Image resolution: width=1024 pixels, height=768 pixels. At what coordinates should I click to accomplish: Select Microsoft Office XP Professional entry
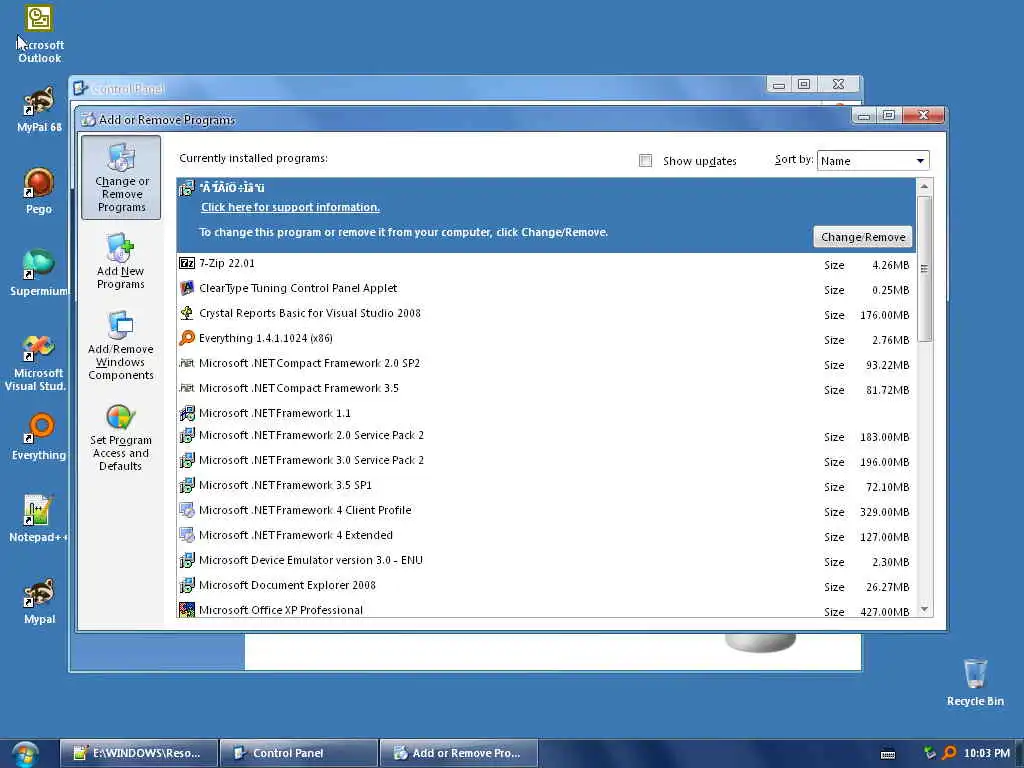click(546, 609)
